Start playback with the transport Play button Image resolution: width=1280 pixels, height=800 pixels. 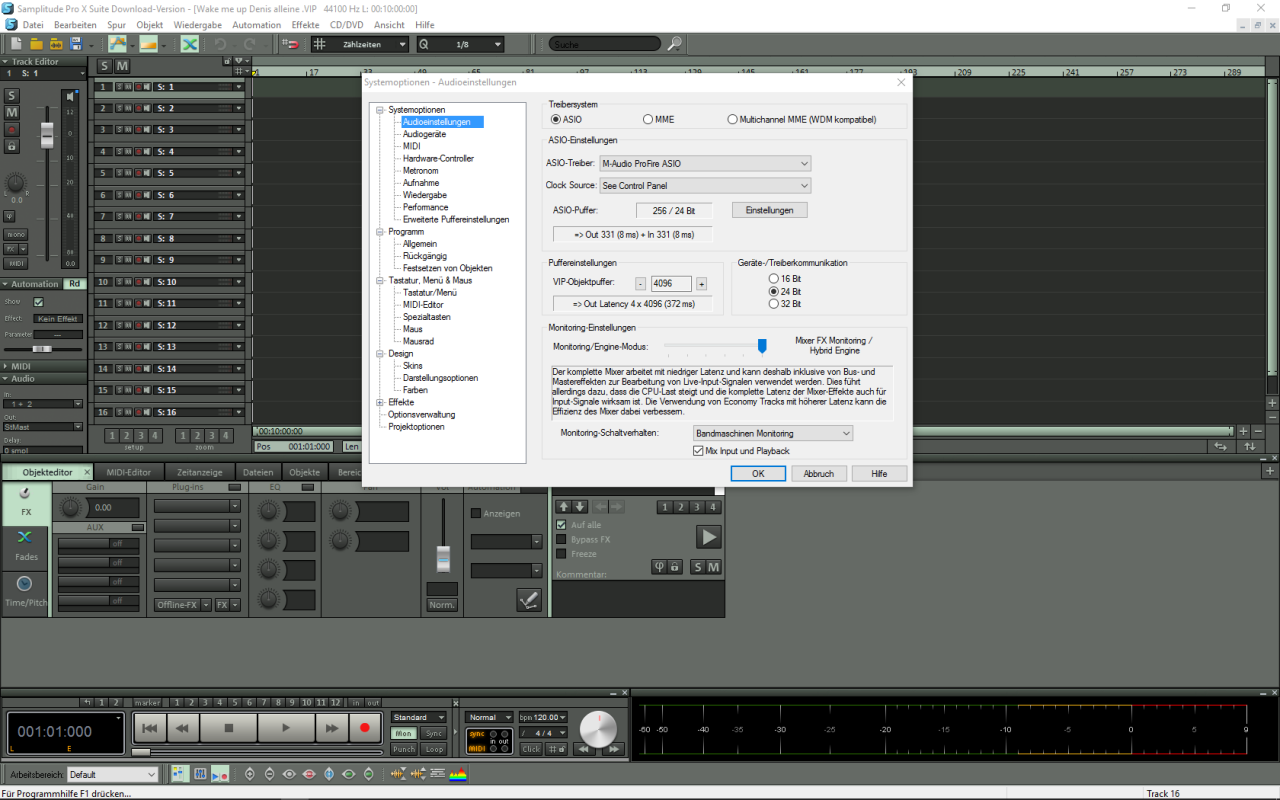coord(286,728)
